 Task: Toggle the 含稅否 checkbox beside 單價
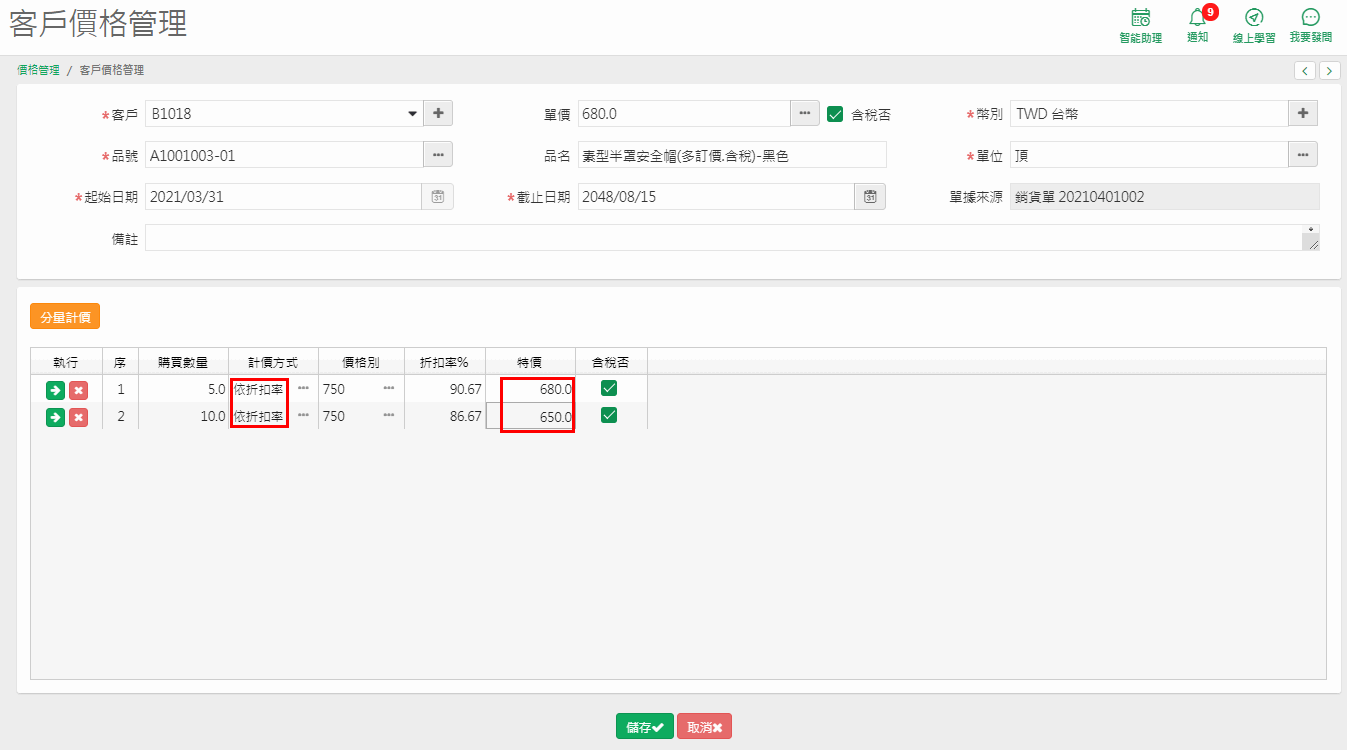836,113
